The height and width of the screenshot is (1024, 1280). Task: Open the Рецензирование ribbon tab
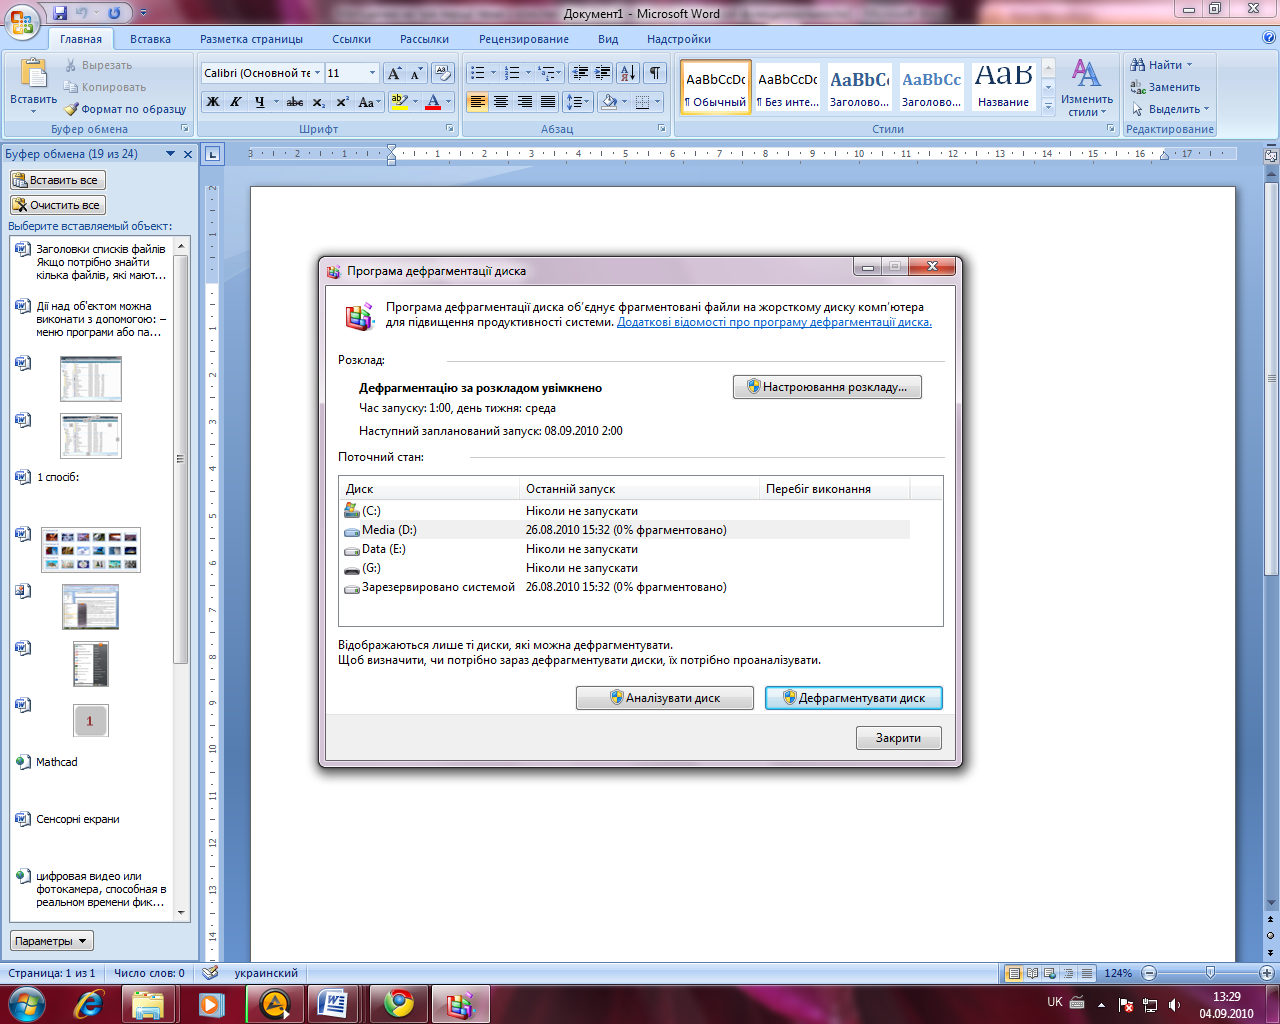524,39
